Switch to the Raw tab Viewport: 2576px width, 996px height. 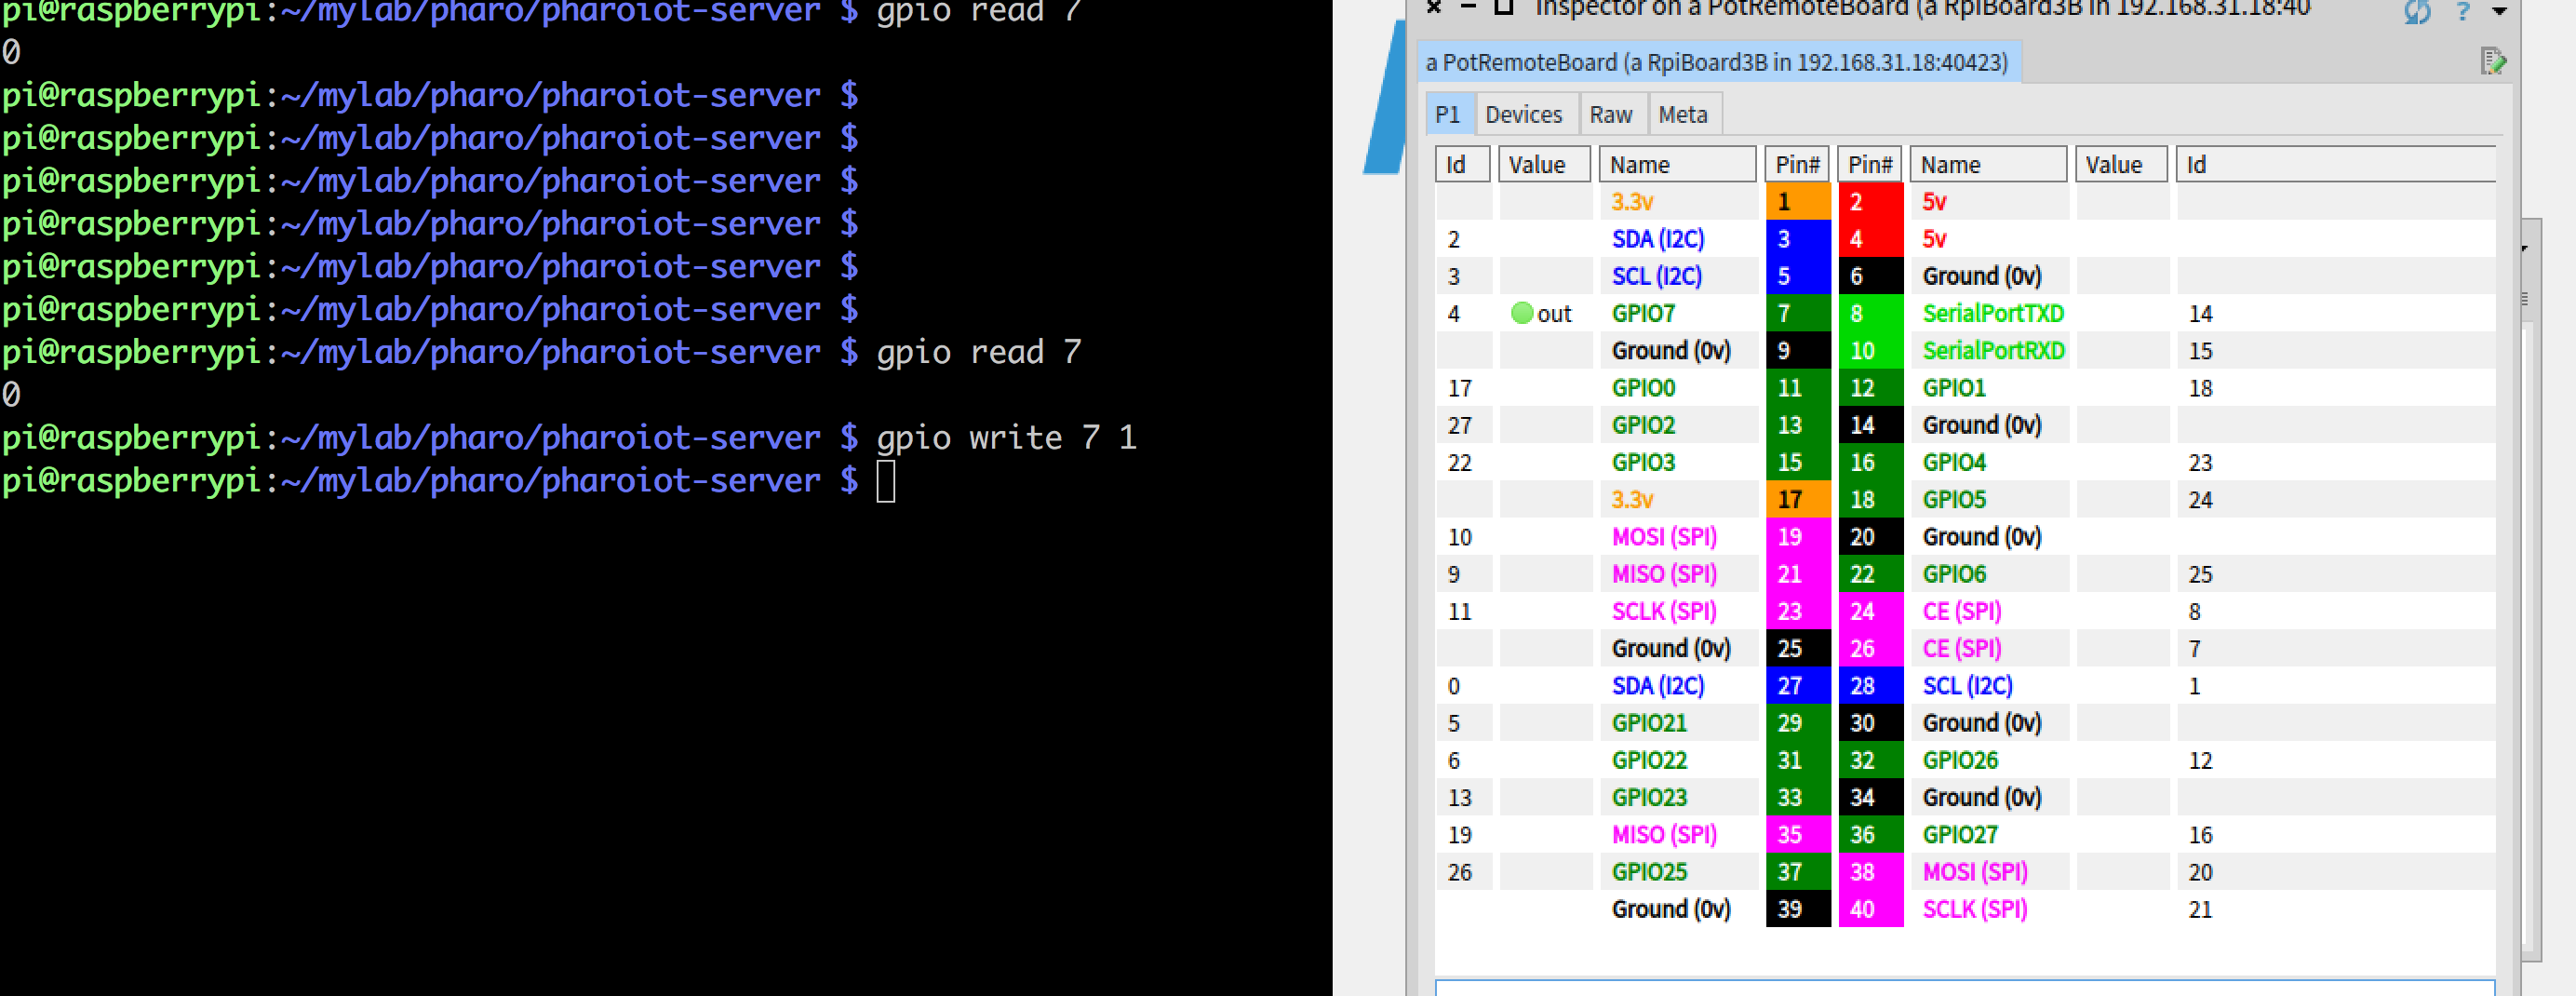point(1611,115)
